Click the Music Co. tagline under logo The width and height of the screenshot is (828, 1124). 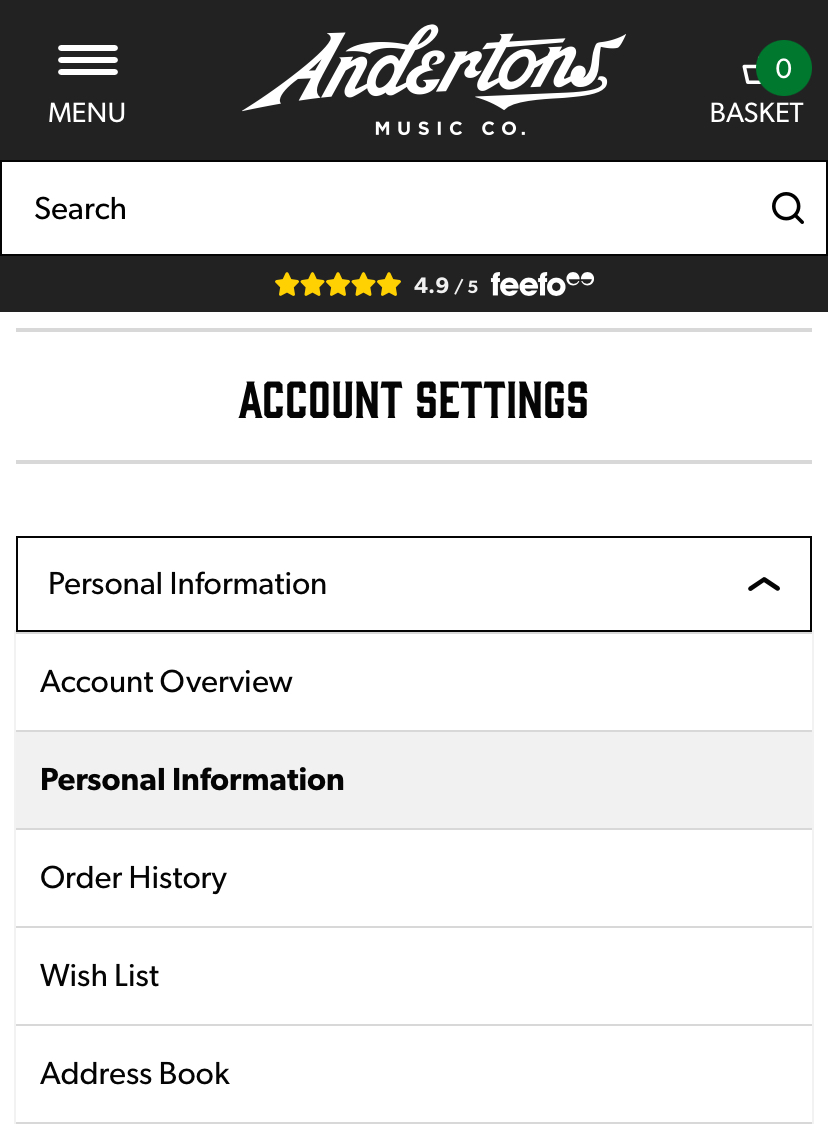click(x=451, y=128)
